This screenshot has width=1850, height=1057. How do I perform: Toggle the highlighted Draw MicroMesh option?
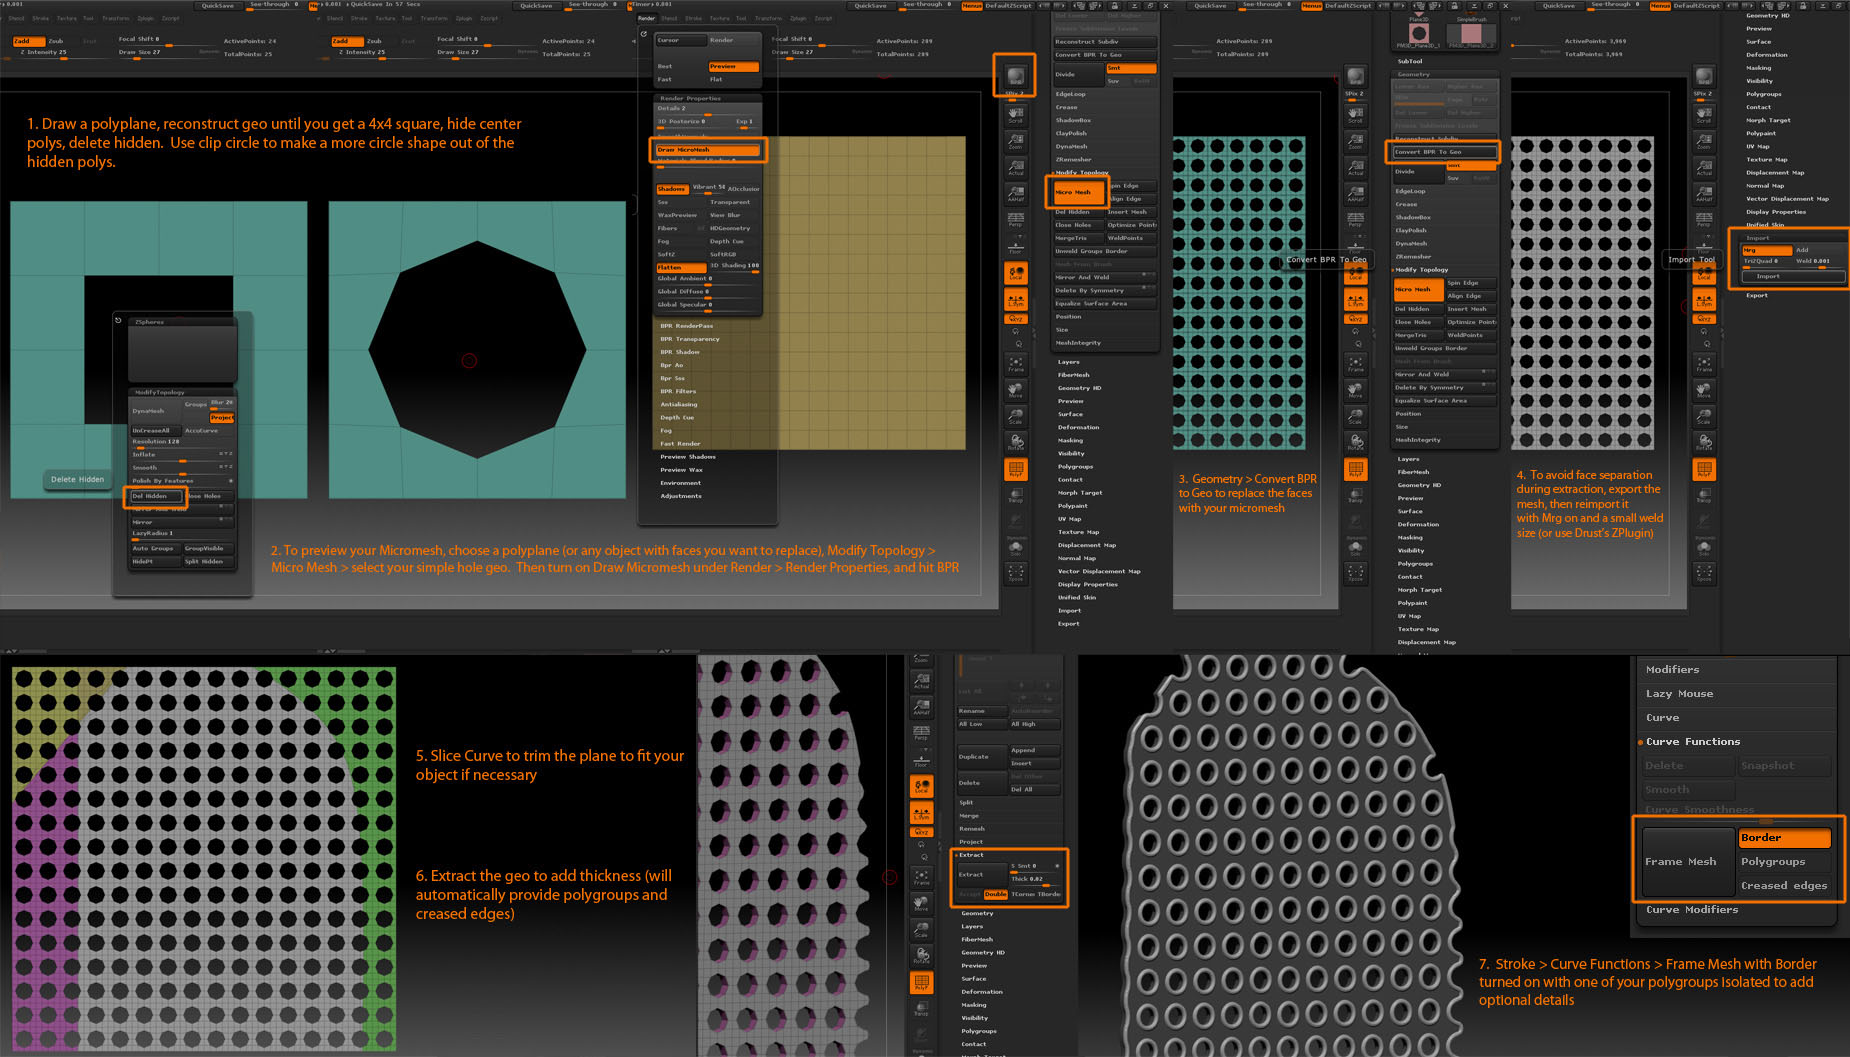tap(709, 149)
